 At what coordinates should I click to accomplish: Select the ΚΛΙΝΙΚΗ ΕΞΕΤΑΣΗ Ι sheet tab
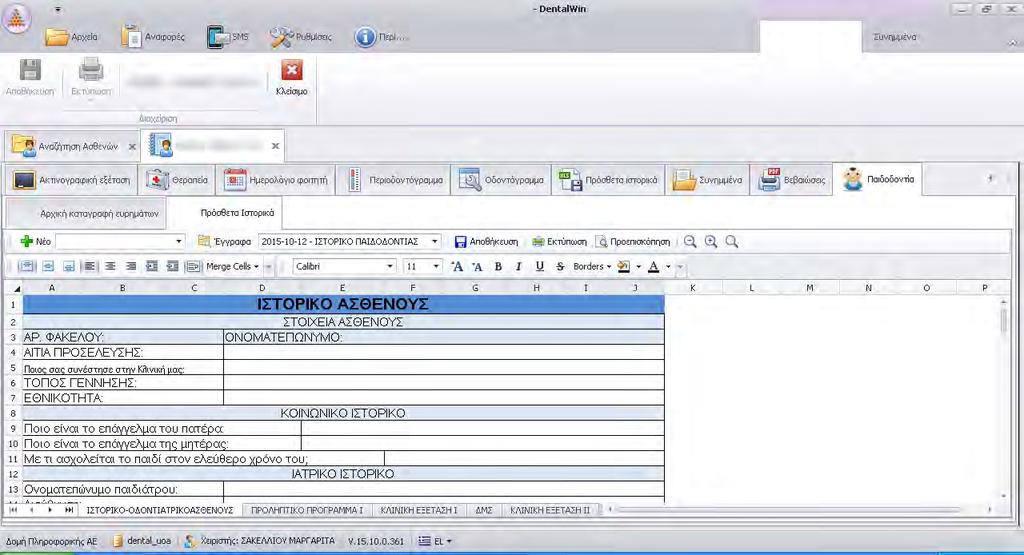point(419,510)
